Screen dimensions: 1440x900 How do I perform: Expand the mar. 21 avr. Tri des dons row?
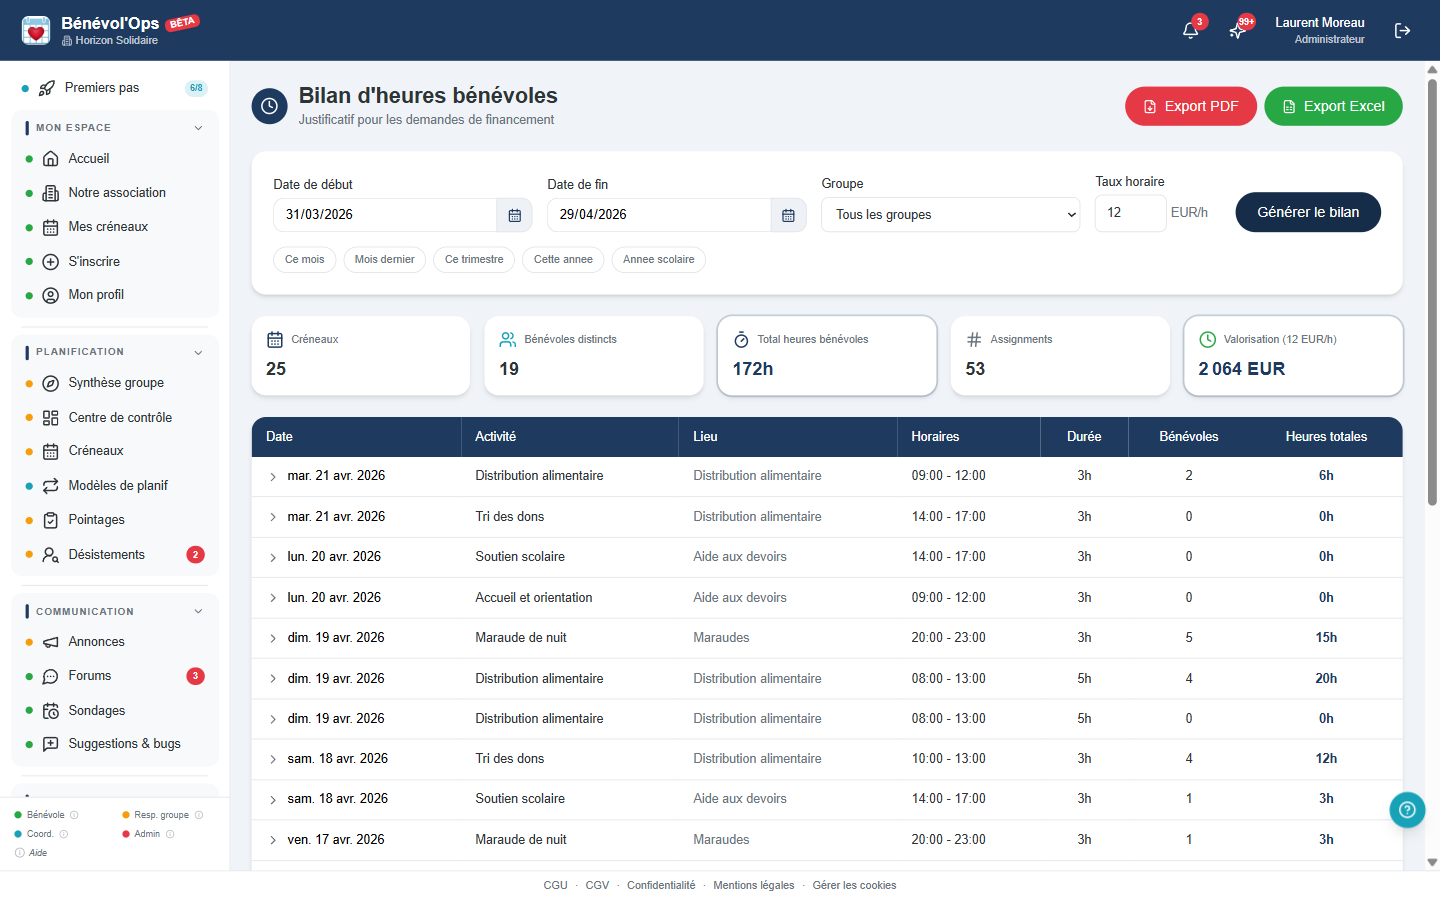(272, 518)
